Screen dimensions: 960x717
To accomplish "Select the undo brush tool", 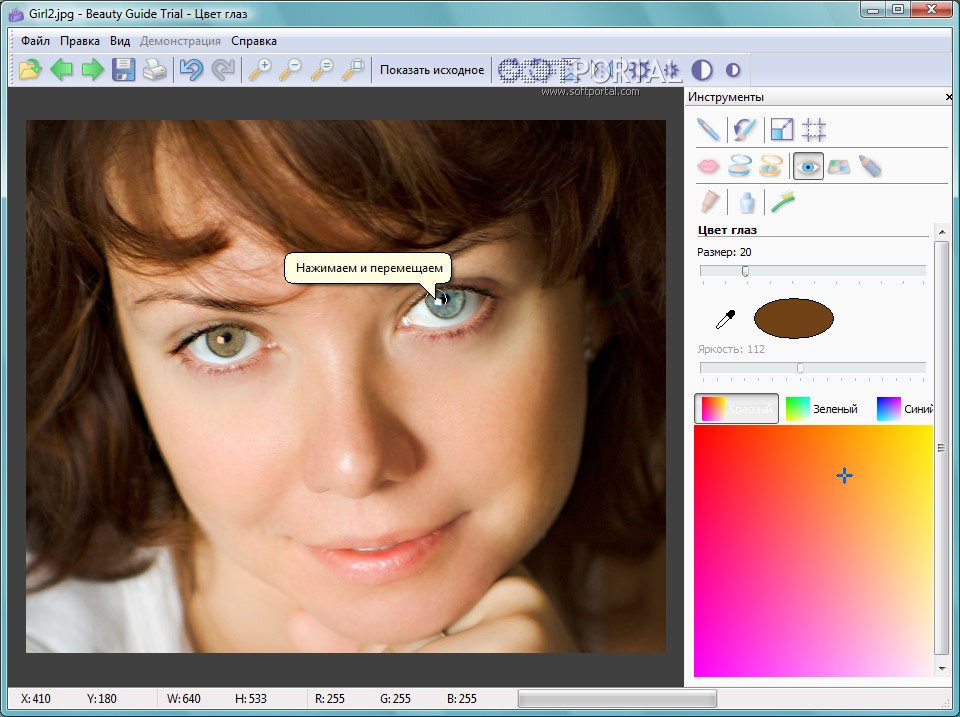I will 744,130.
